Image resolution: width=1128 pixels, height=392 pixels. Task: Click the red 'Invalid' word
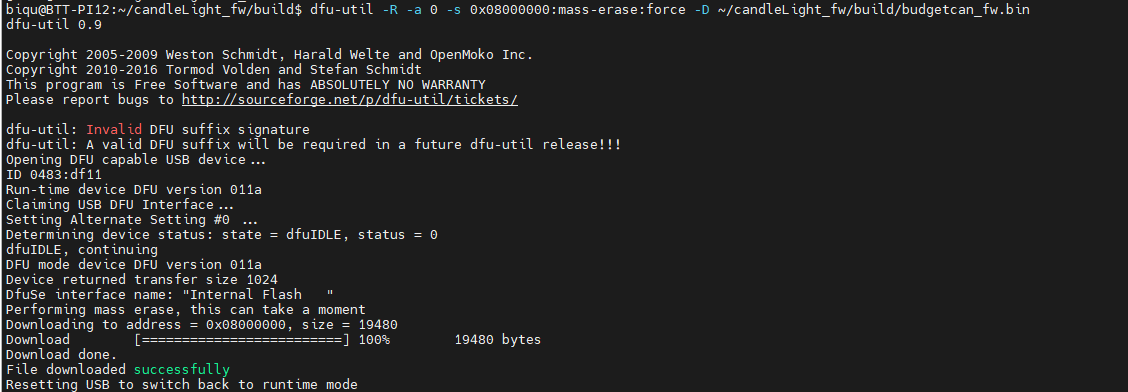pyautogui.click(x=114, y=129)
